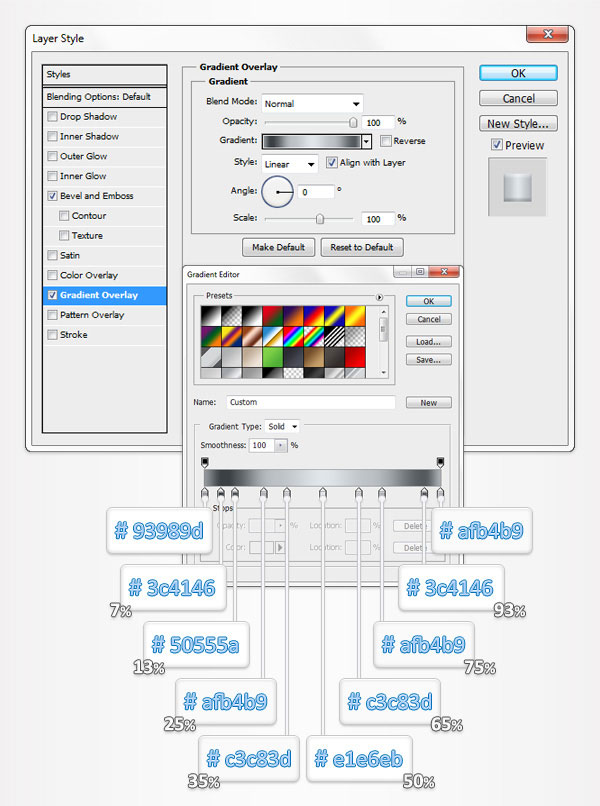Open the Presets flyout menu arrow
The width and height of the screenshot is (600, 806).
379,297
